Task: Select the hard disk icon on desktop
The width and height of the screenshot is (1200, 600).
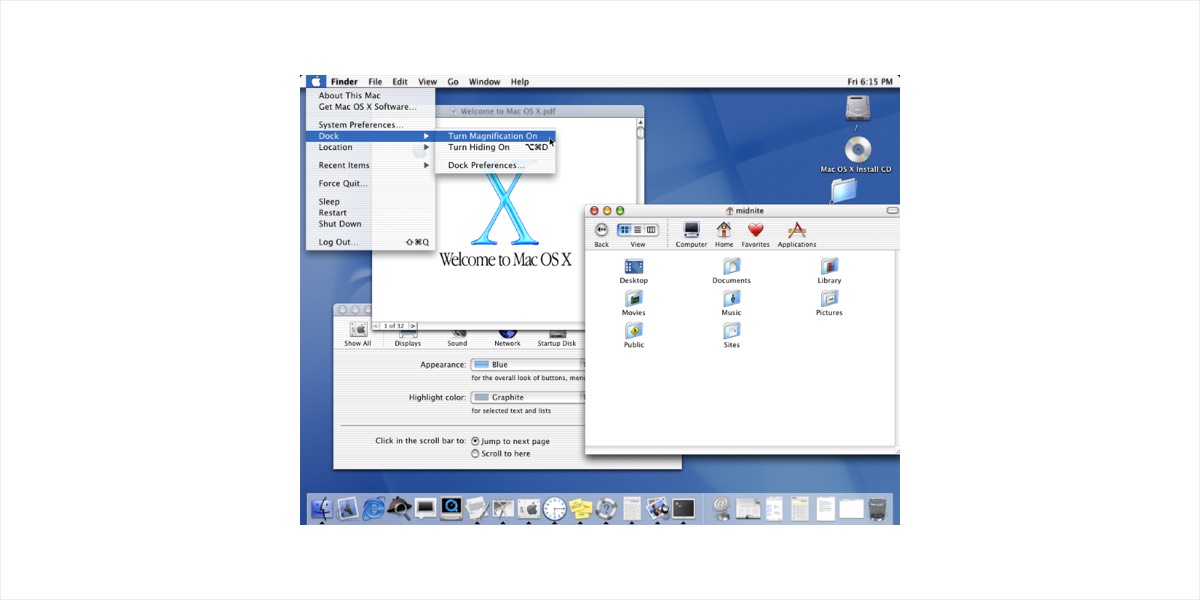Action: coord(857,108)
